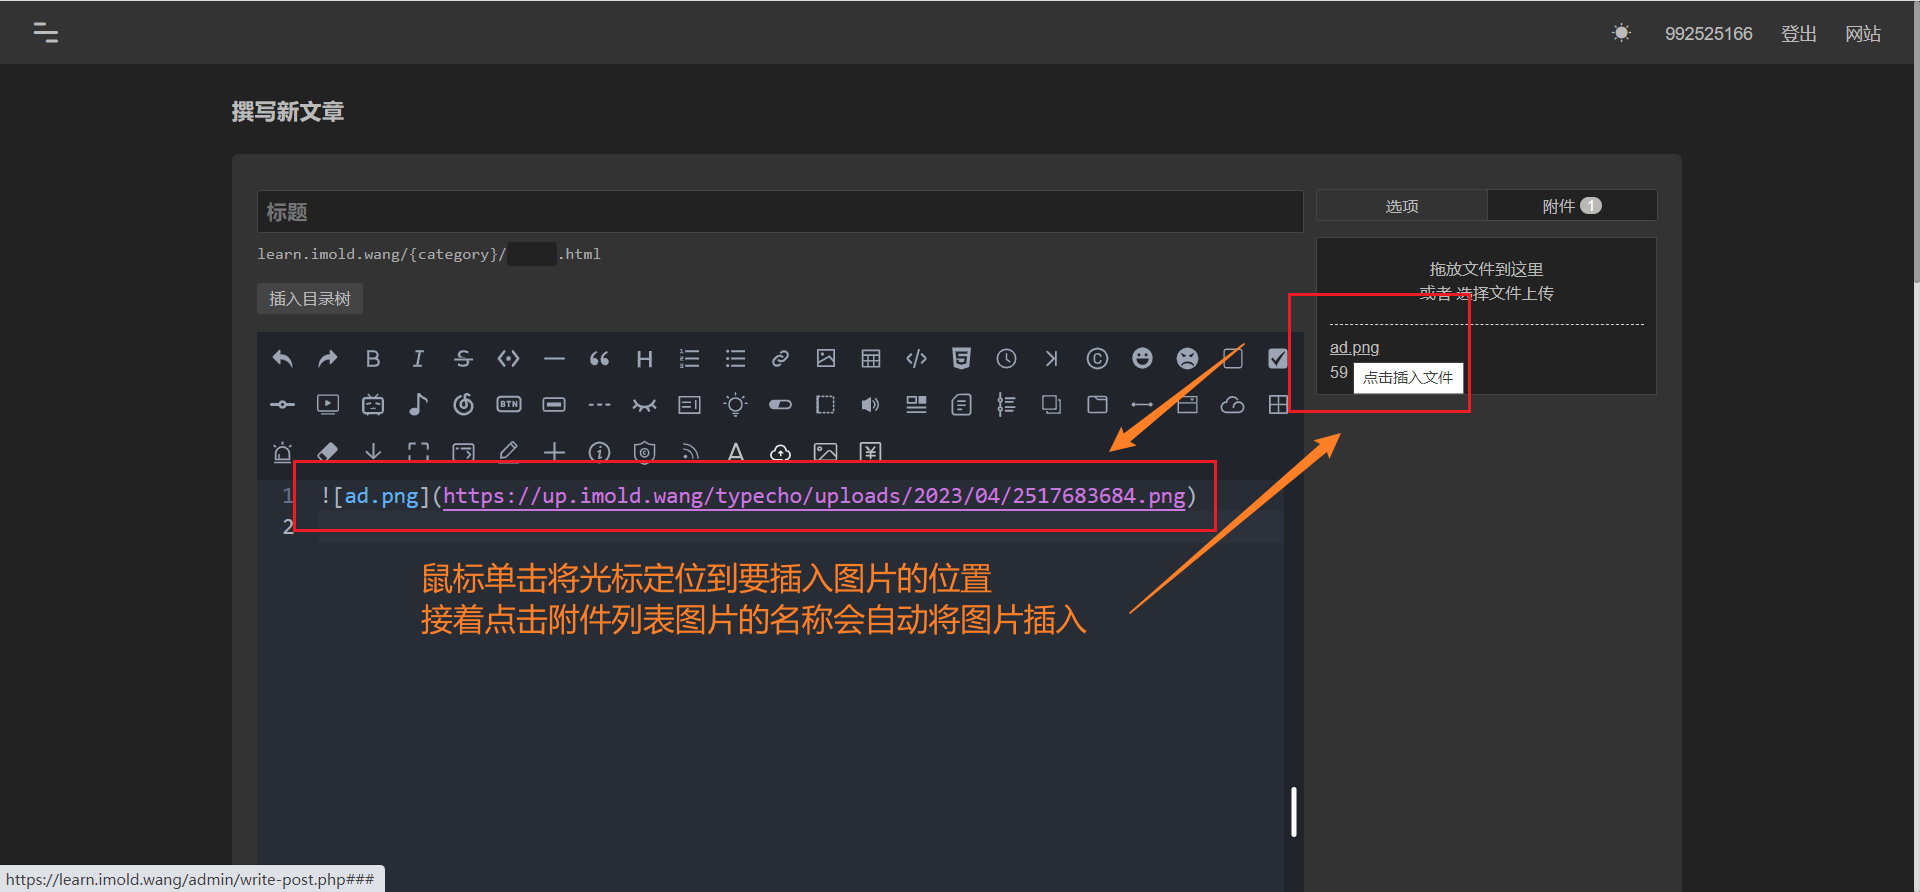
Task: Open the hamburger sidebar menu
Action: 45,33
